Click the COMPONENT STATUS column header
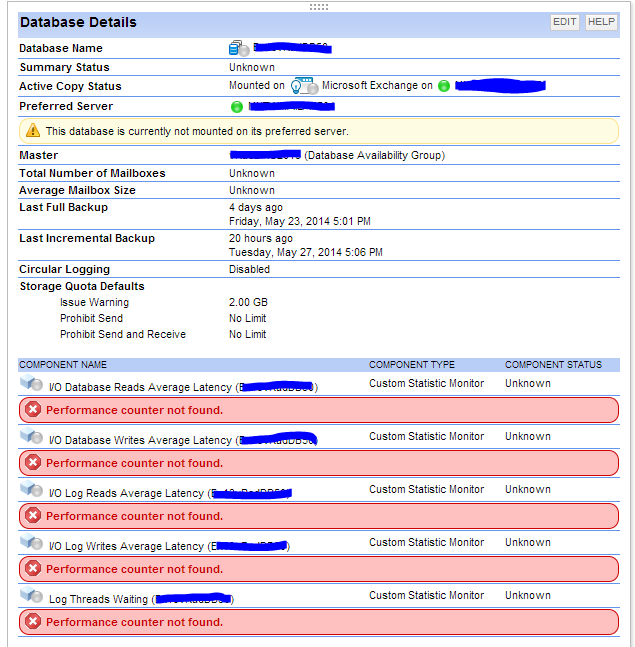The height and width of the screenshot is (647, 635). click(553, 365)
